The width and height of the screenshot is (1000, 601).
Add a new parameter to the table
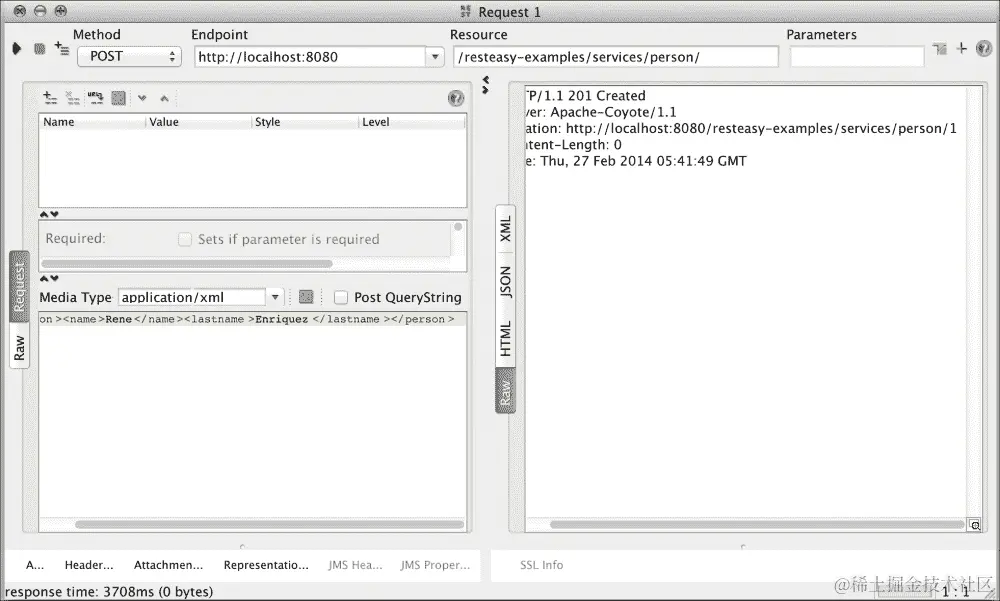pyautogui.click(x=50, y=98)
